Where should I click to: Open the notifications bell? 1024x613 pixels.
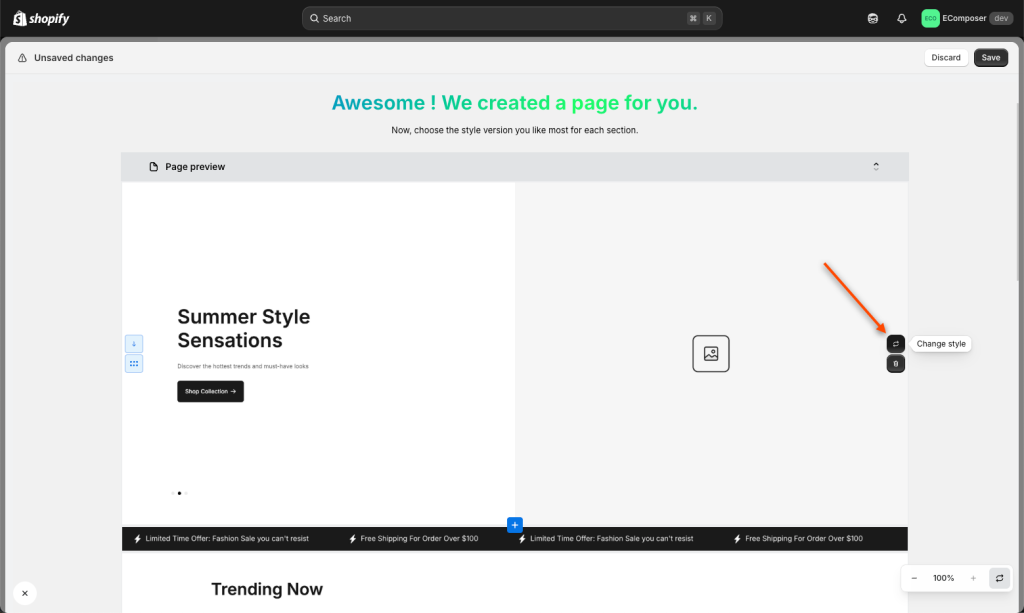(x=901, y=18)
